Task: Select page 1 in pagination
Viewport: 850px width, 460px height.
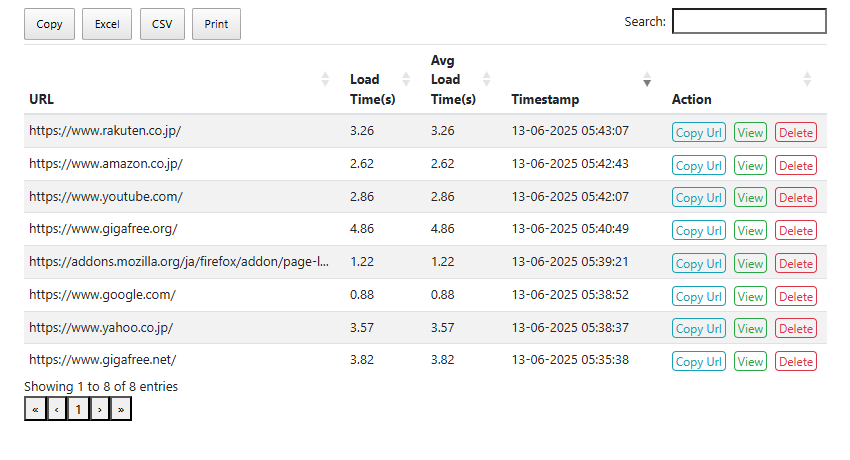Action: (79, 409)
